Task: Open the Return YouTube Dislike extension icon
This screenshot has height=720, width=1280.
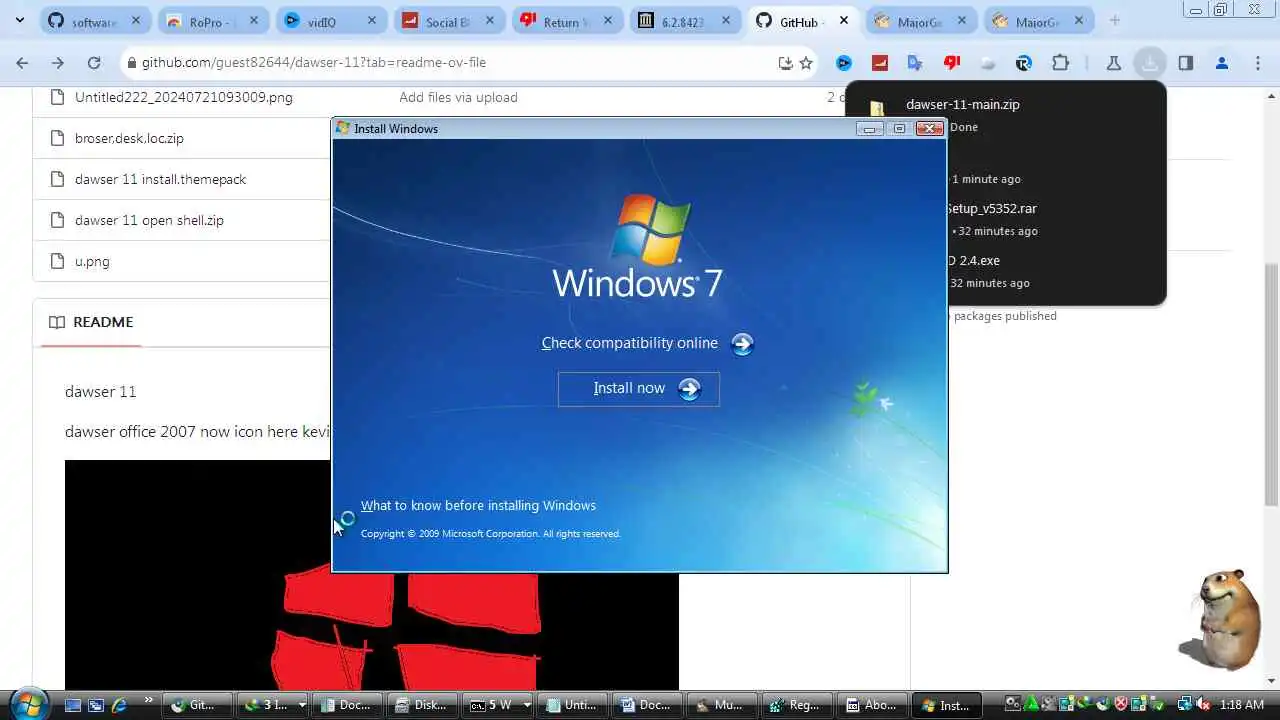Action: point(952,62)
